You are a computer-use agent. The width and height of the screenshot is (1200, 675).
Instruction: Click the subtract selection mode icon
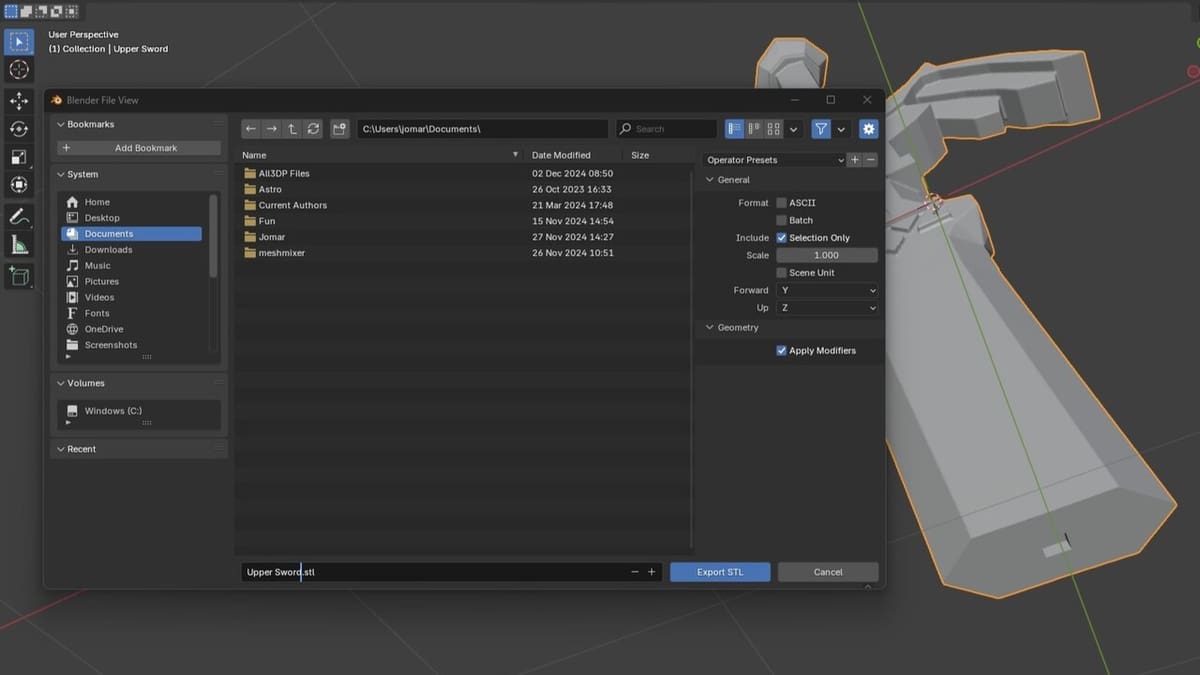coord(41,12)
